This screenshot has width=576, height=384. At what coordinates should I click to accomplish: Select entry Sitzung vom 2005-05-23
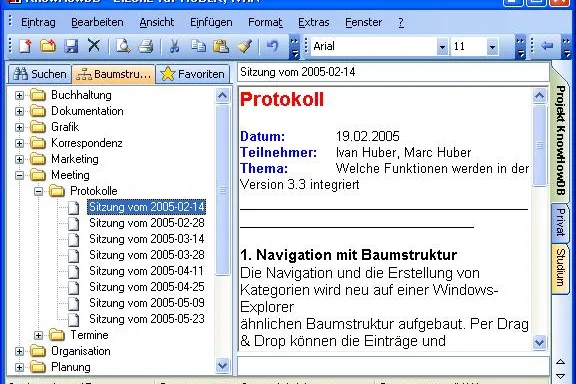(x=147, y=319)
